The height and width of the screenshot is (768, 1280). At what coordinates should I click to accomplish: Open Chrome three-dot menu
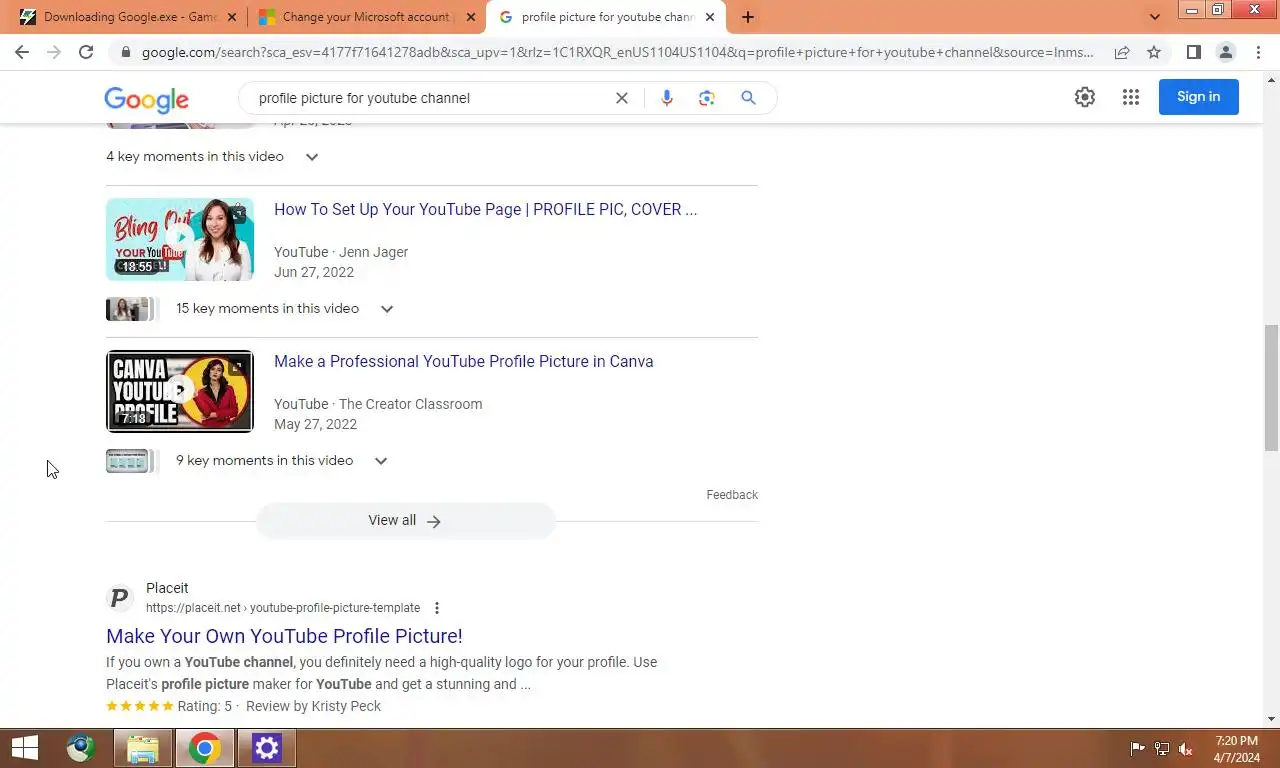click(1258, 52)
